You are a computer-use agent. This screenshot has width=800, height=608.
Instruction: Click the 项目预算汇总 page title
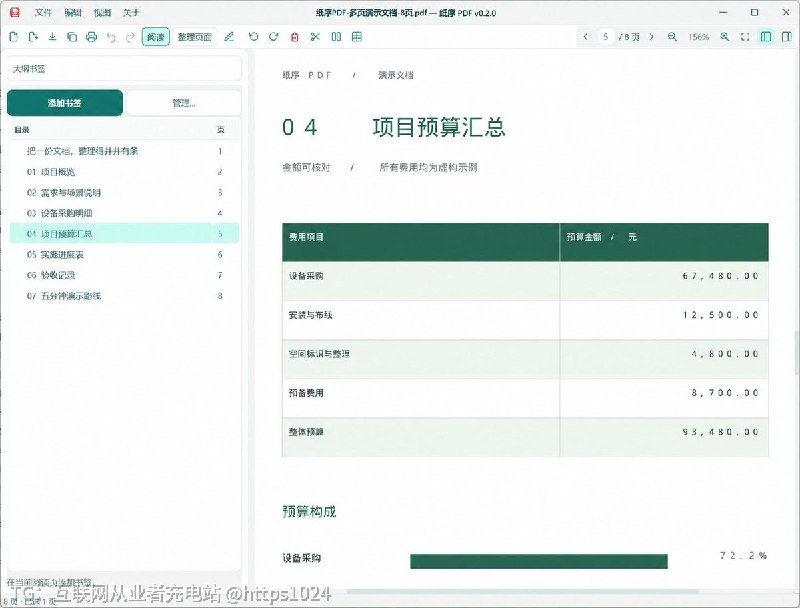(439, 127)
